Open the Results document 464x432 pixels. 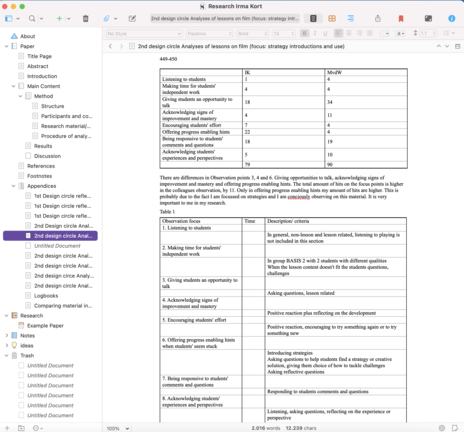tap(43, 146)
